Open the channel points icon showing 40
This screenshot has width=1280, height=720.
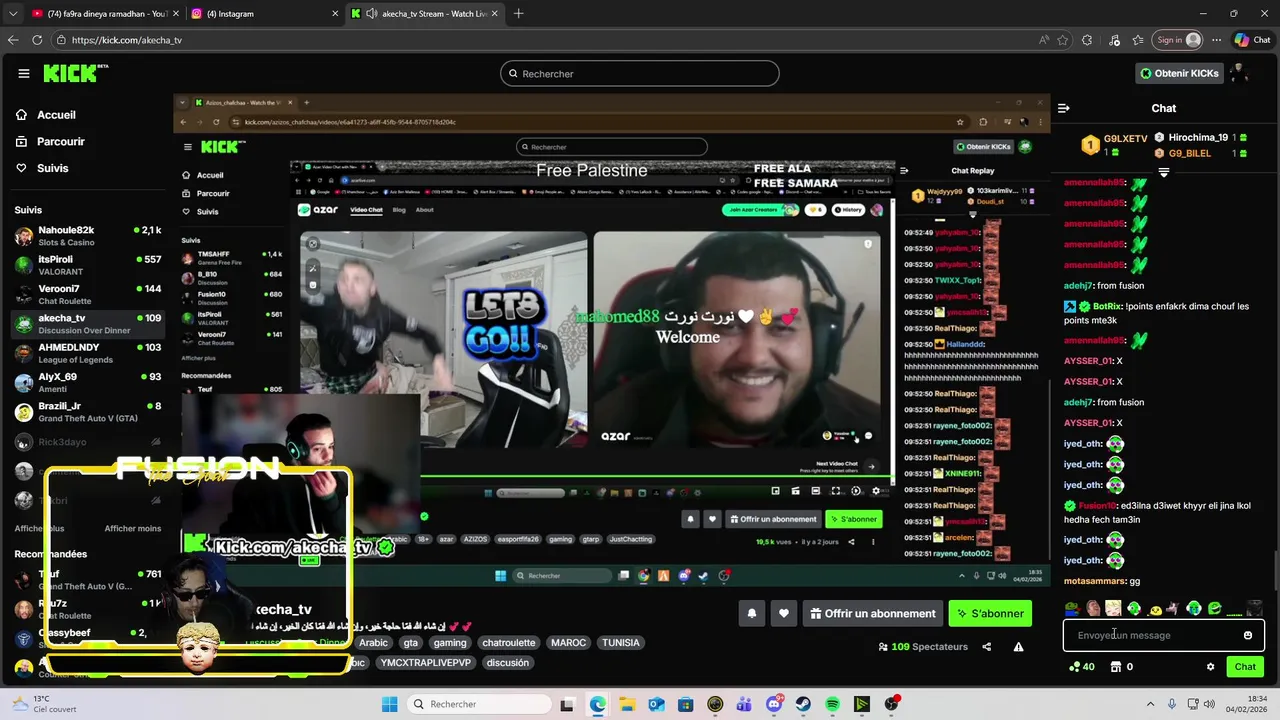1082,667
